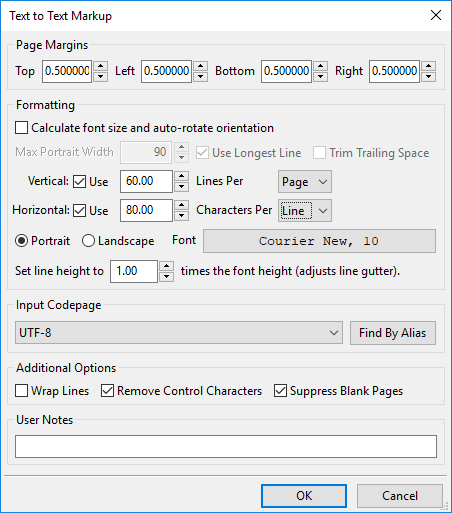Click in the Bottom margin field
This screenshot has height=513, width=452.
point(286,71)
